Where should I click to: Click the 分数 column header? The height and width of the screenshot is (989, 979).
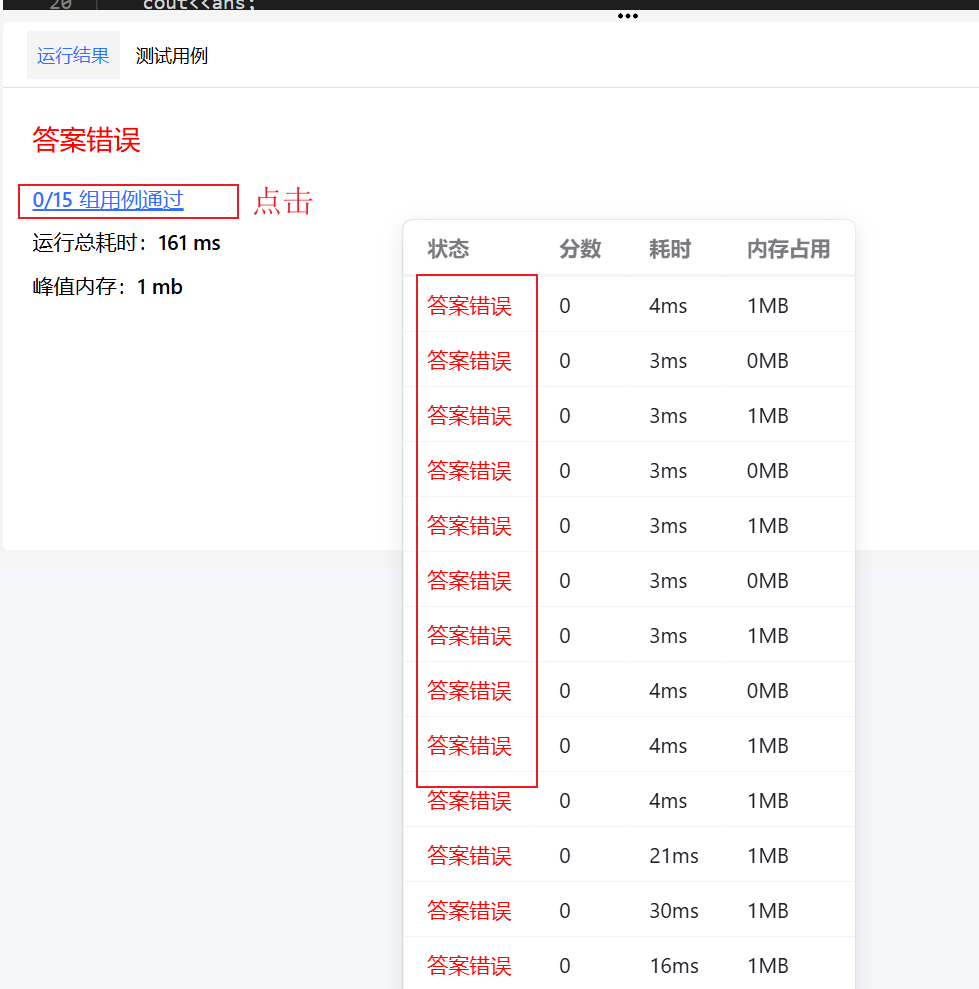(580, 249)
